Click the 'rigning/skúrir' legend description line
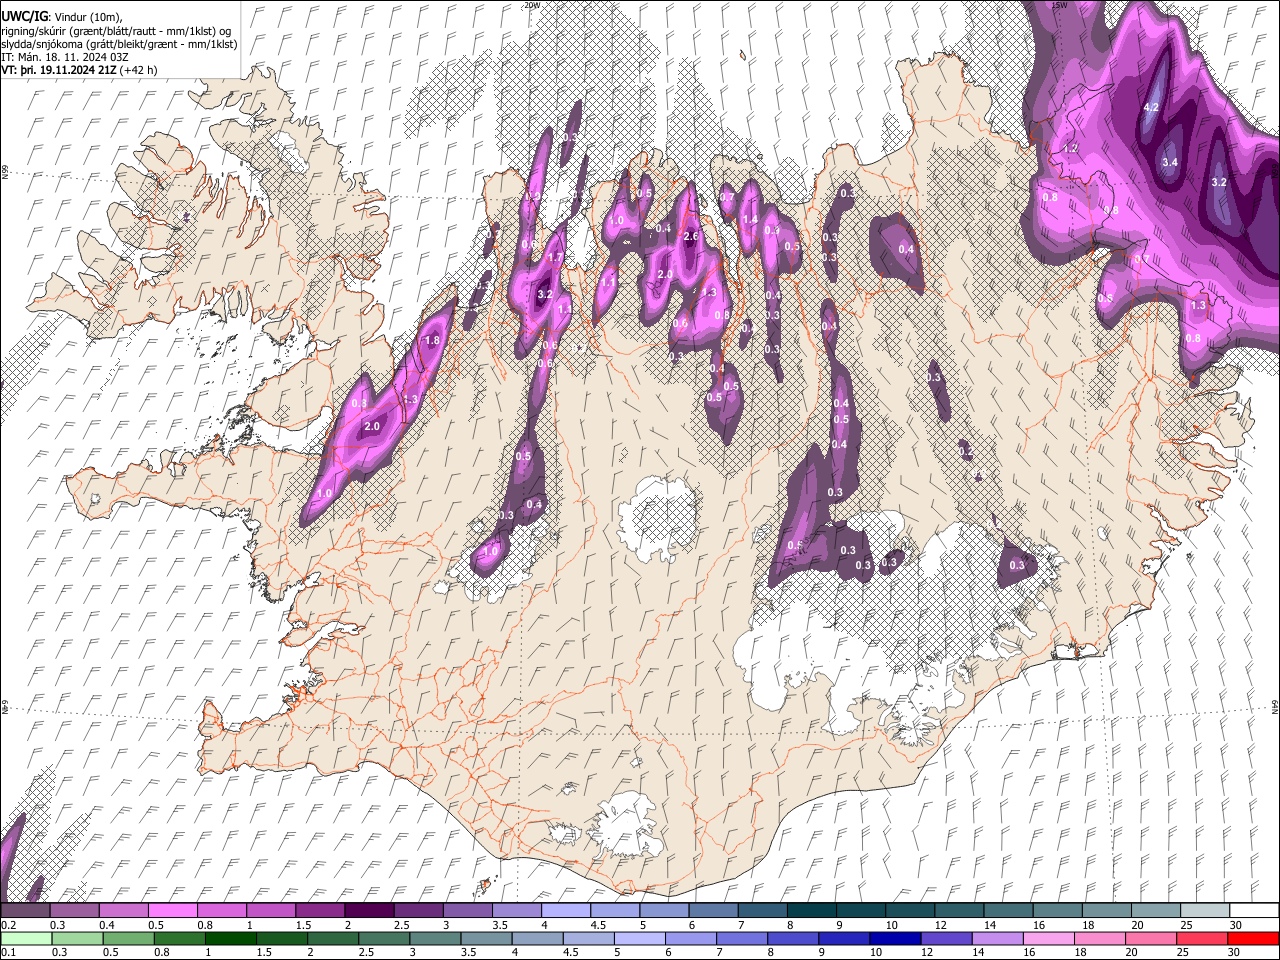 tap(116, 31)
